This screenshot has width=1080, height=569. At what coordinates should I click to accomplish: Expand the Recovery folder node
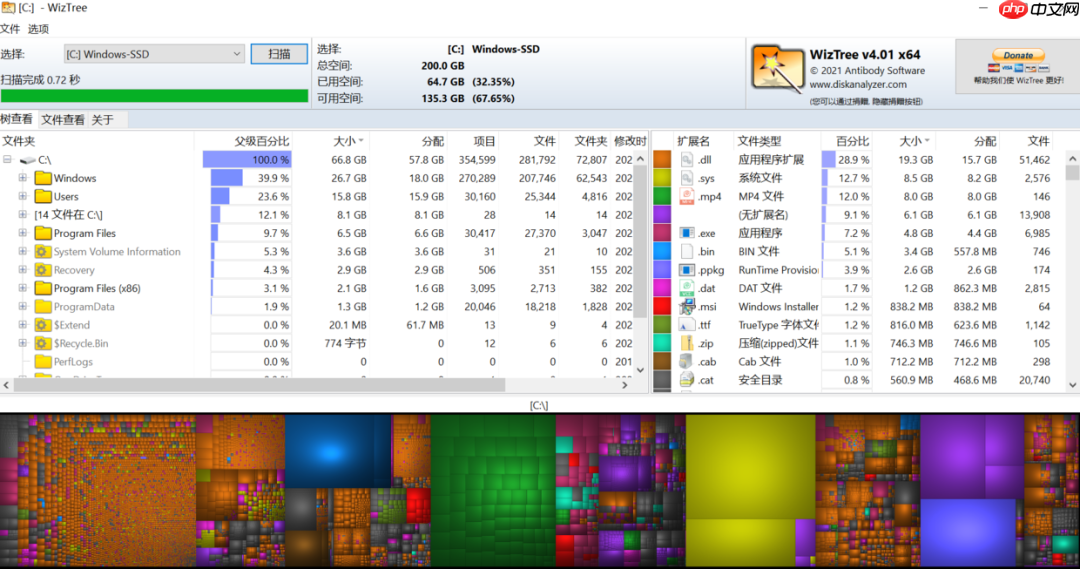coord(23,269)
